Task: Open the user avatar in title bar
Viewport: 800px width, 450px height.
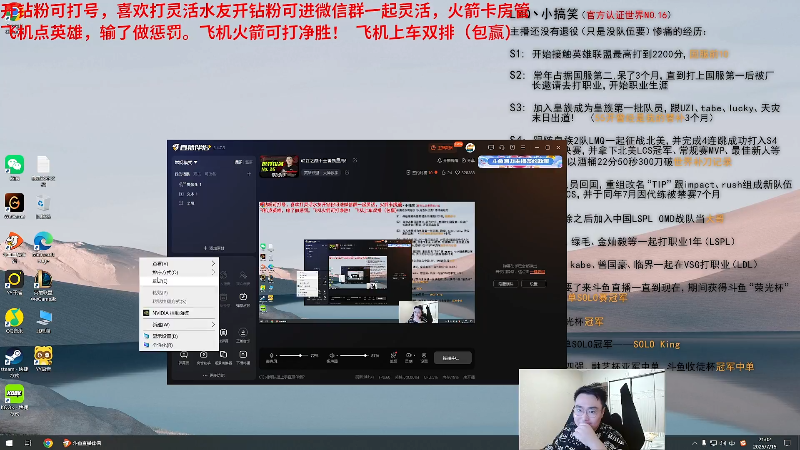Action: 470,147
